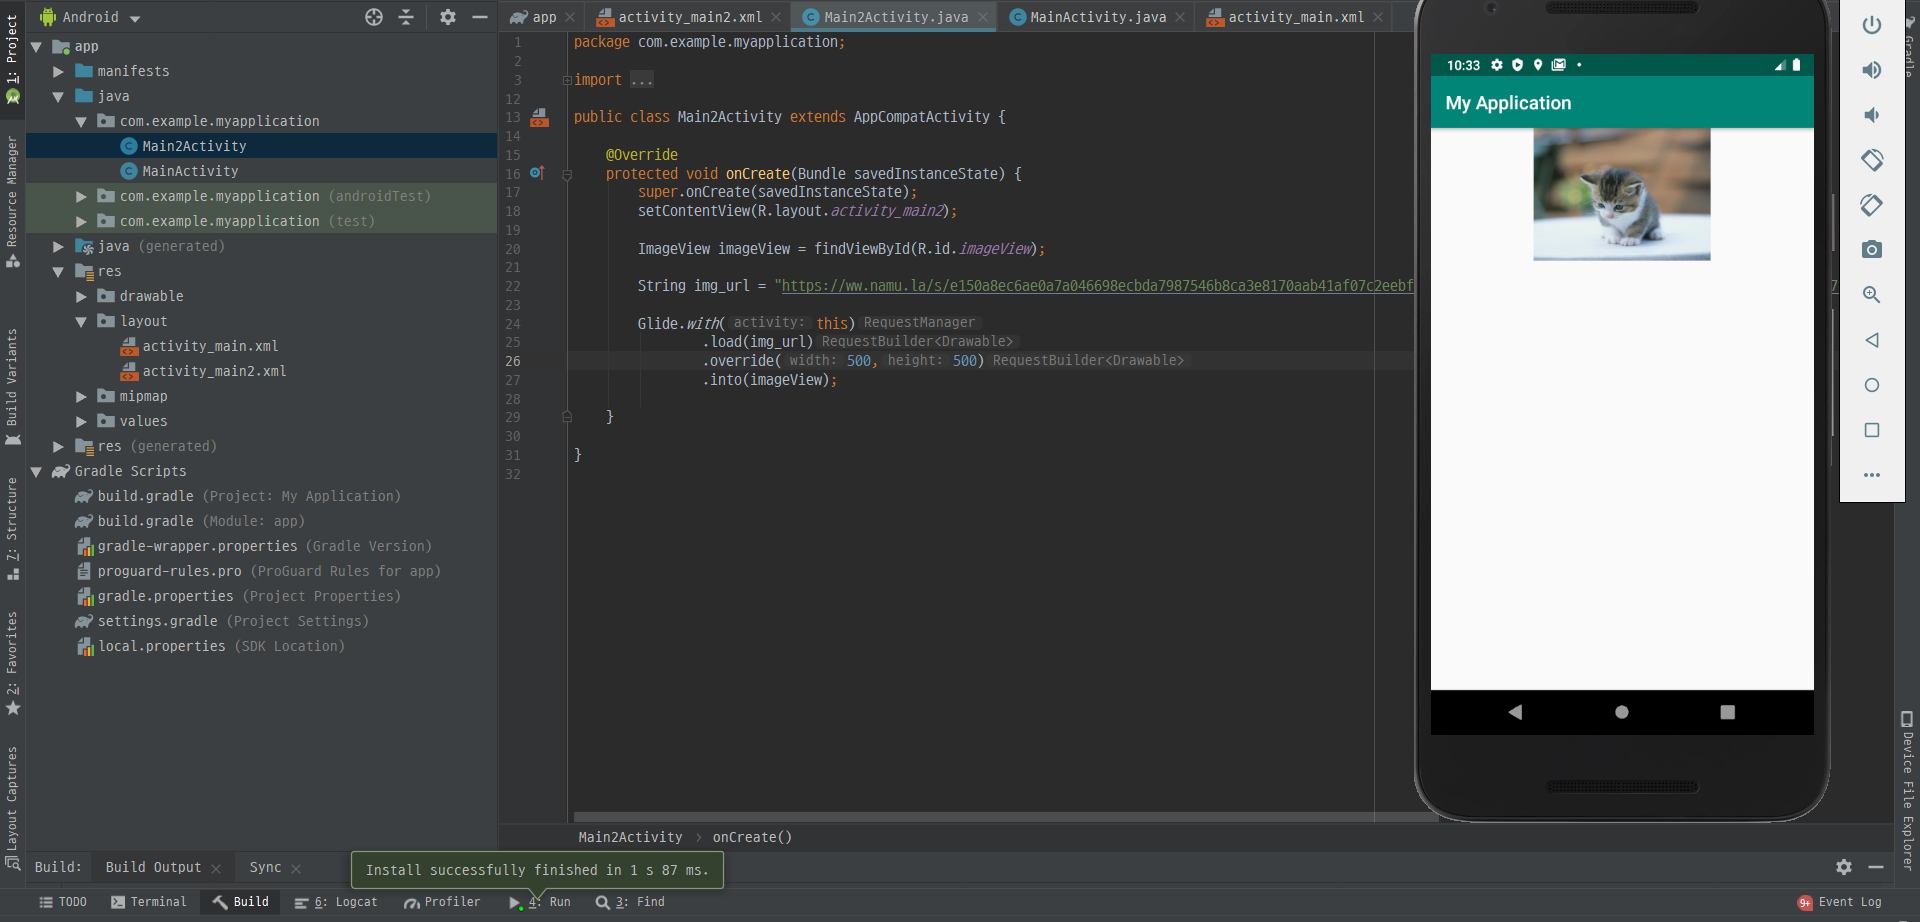
Task: Open the Logcat tool window
Action: [336, 902]
